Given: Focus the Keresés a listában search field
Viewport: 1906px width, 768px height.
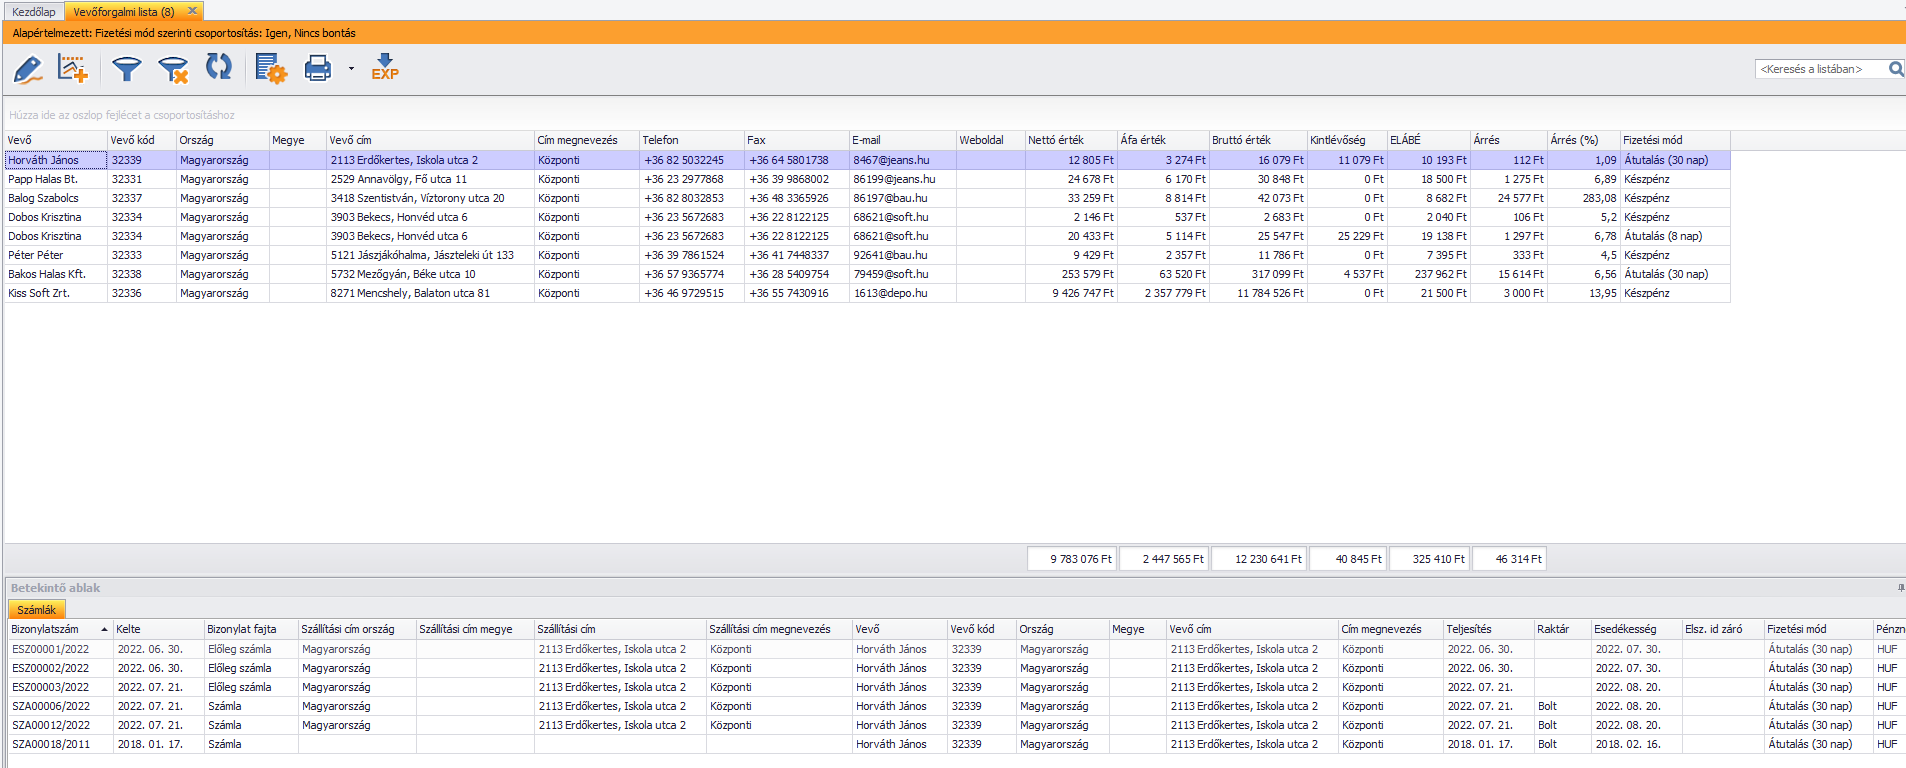Looking at the screenshot, I should (1821, 69).
